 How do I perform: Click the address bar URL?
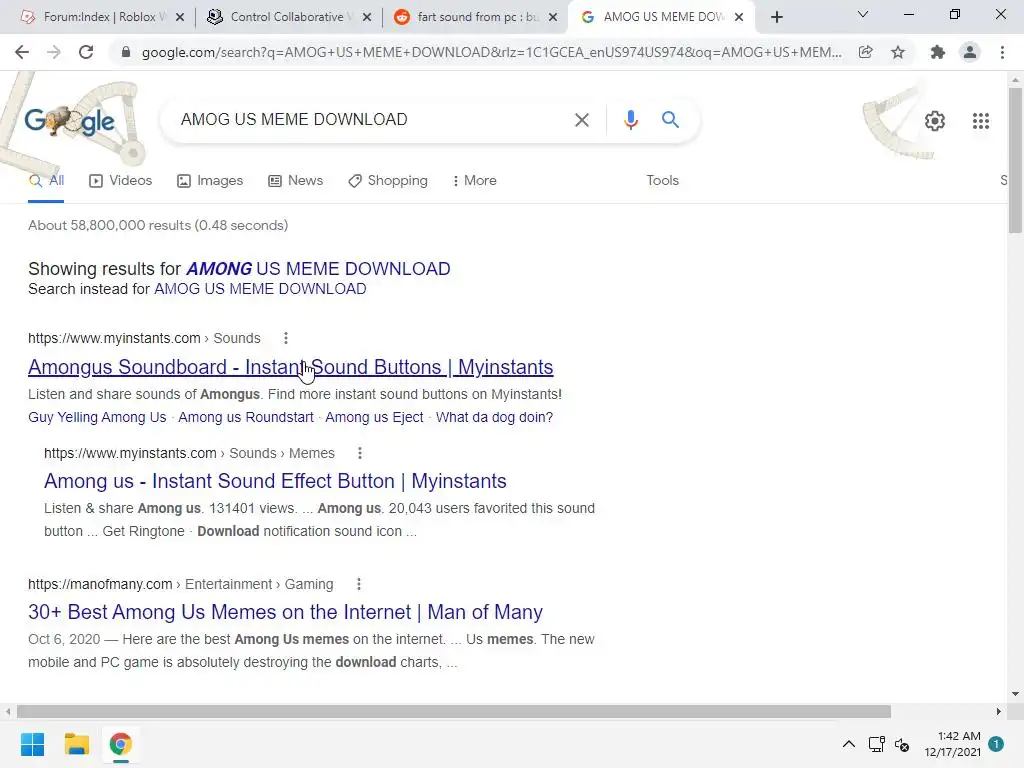click(491, 52)
